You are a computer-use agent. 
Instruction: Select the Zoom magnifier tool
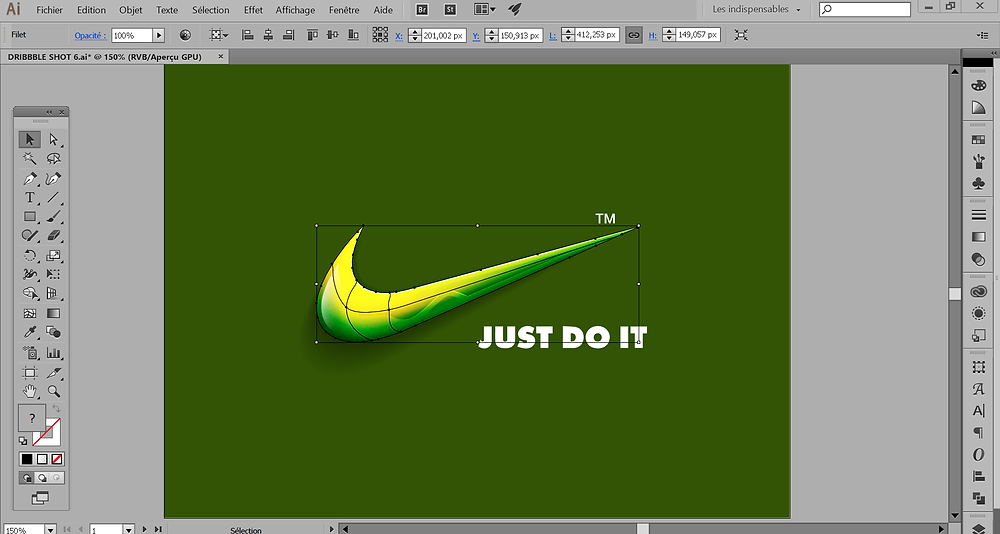[x=54, y=391]
